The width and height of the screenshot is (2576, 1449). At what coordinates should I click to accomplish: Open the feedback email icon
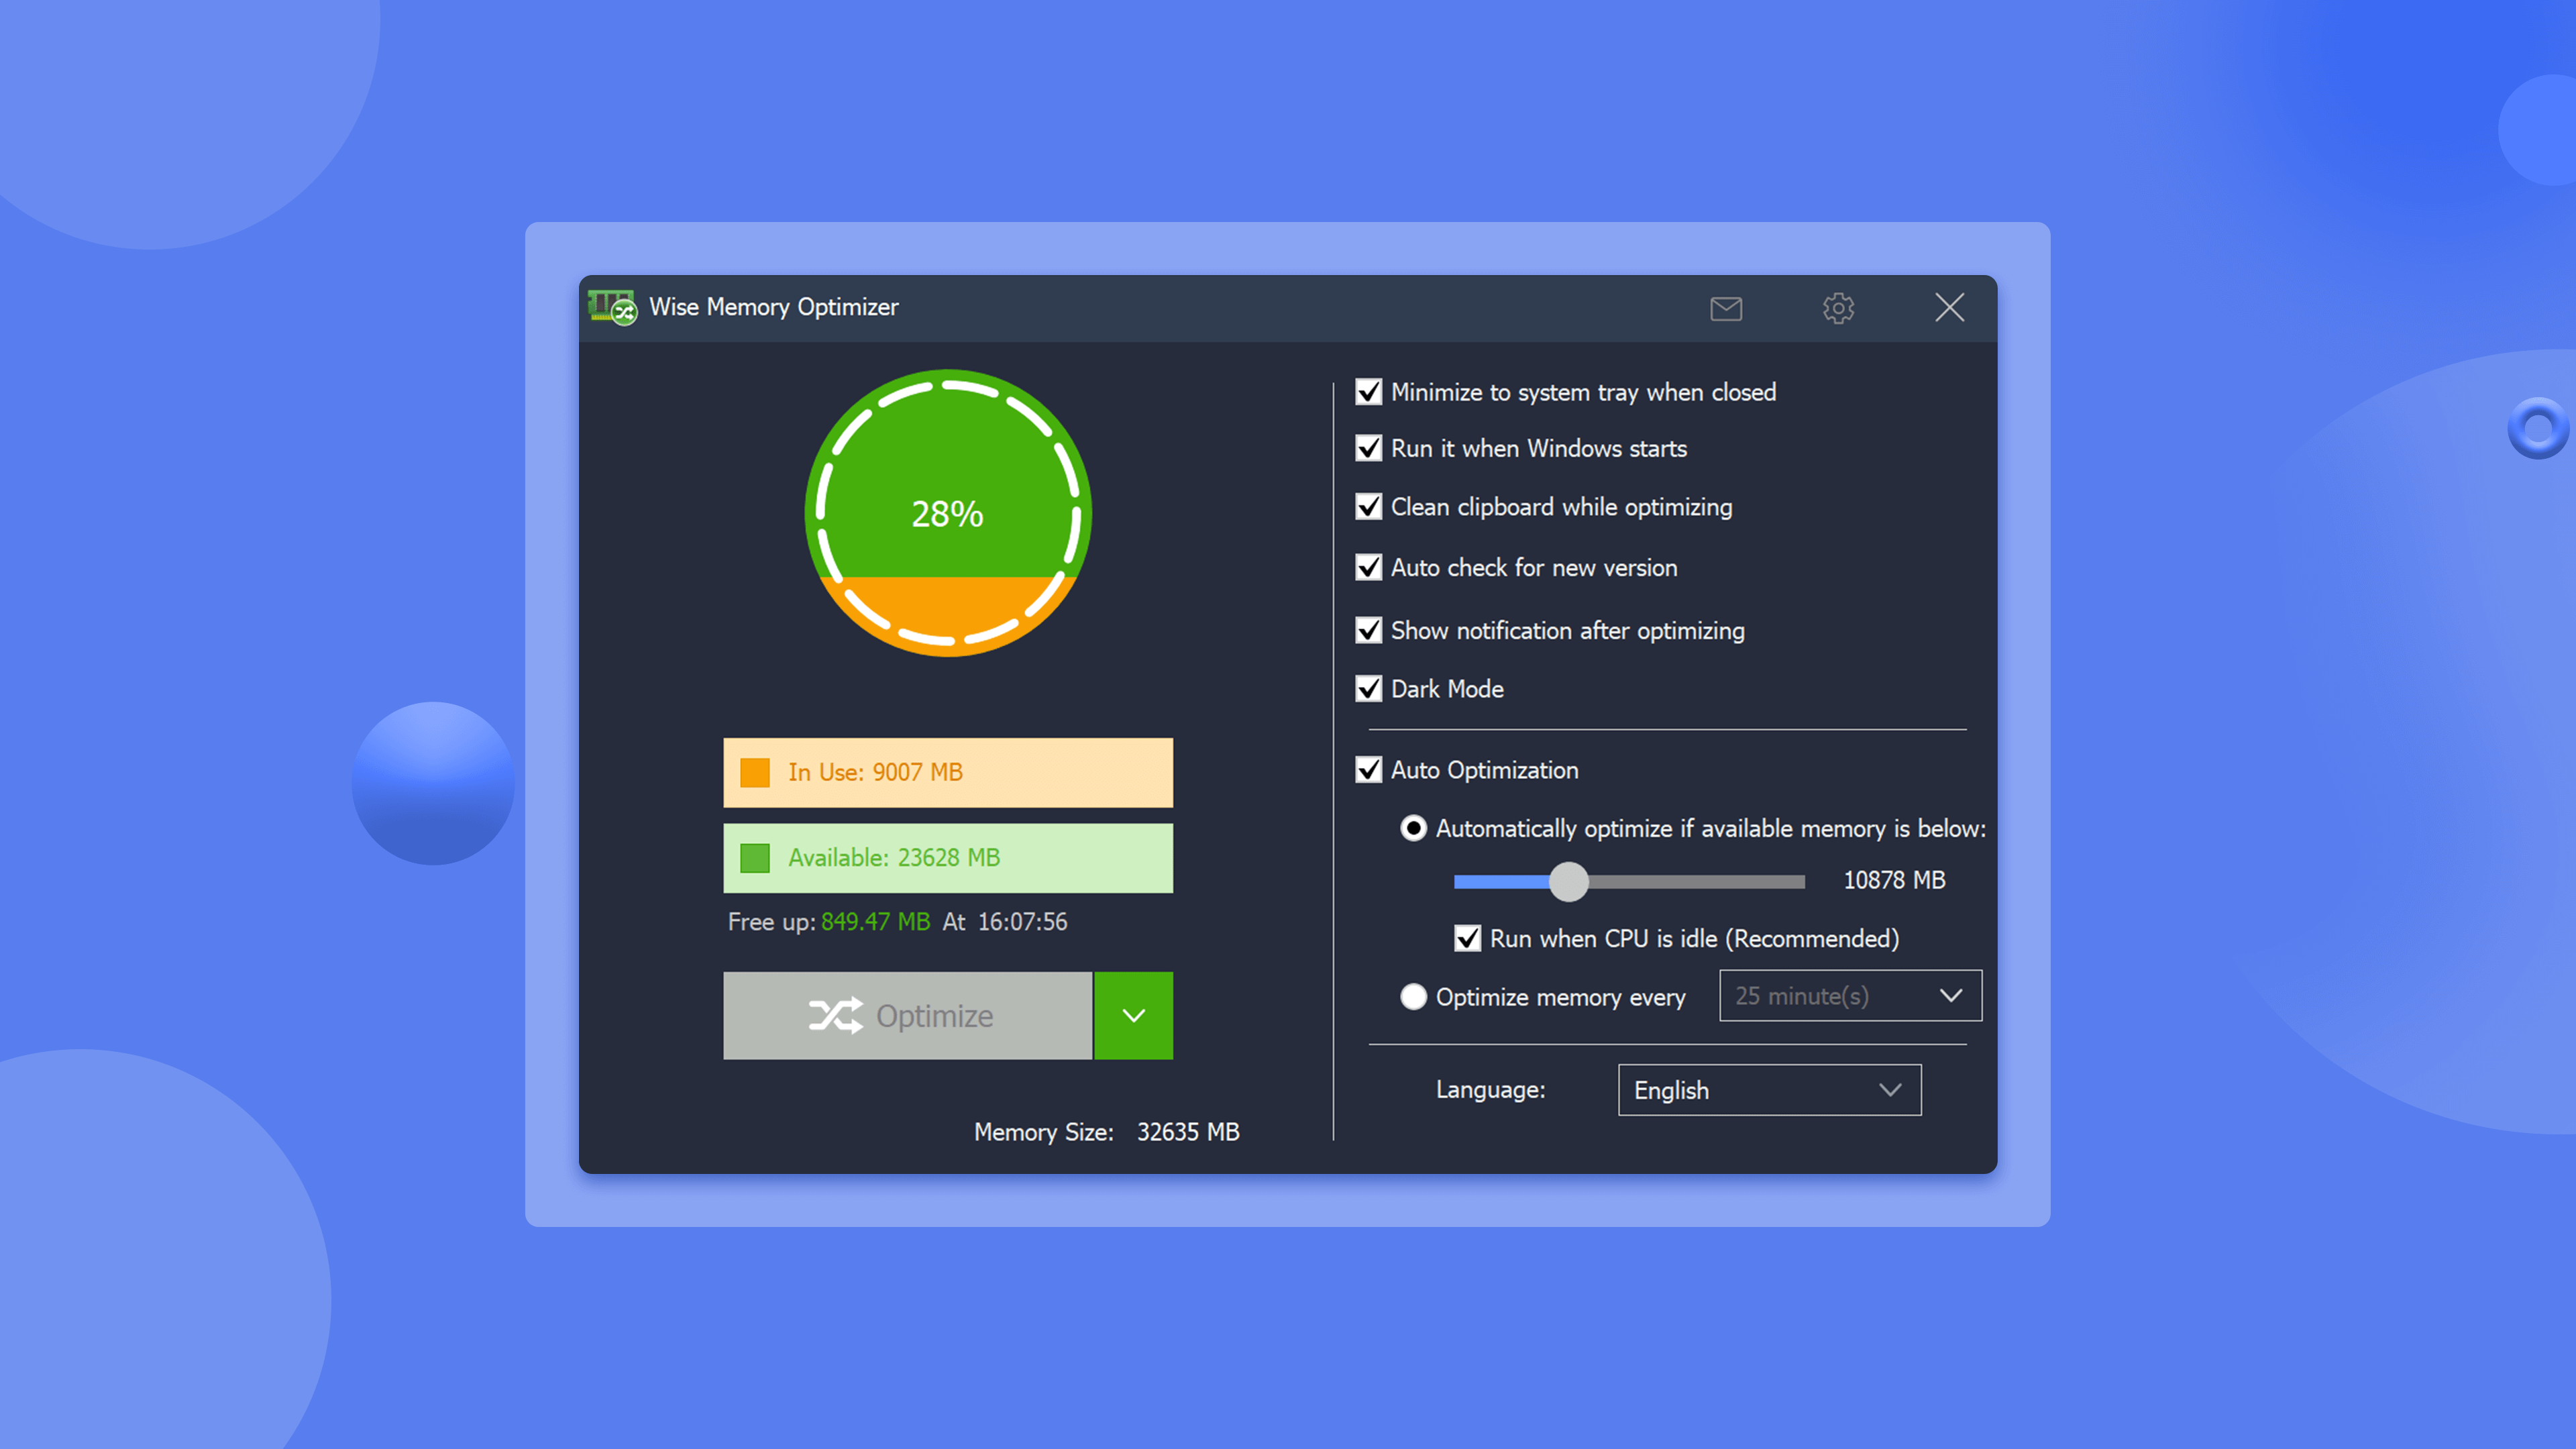pos(1726,308)
